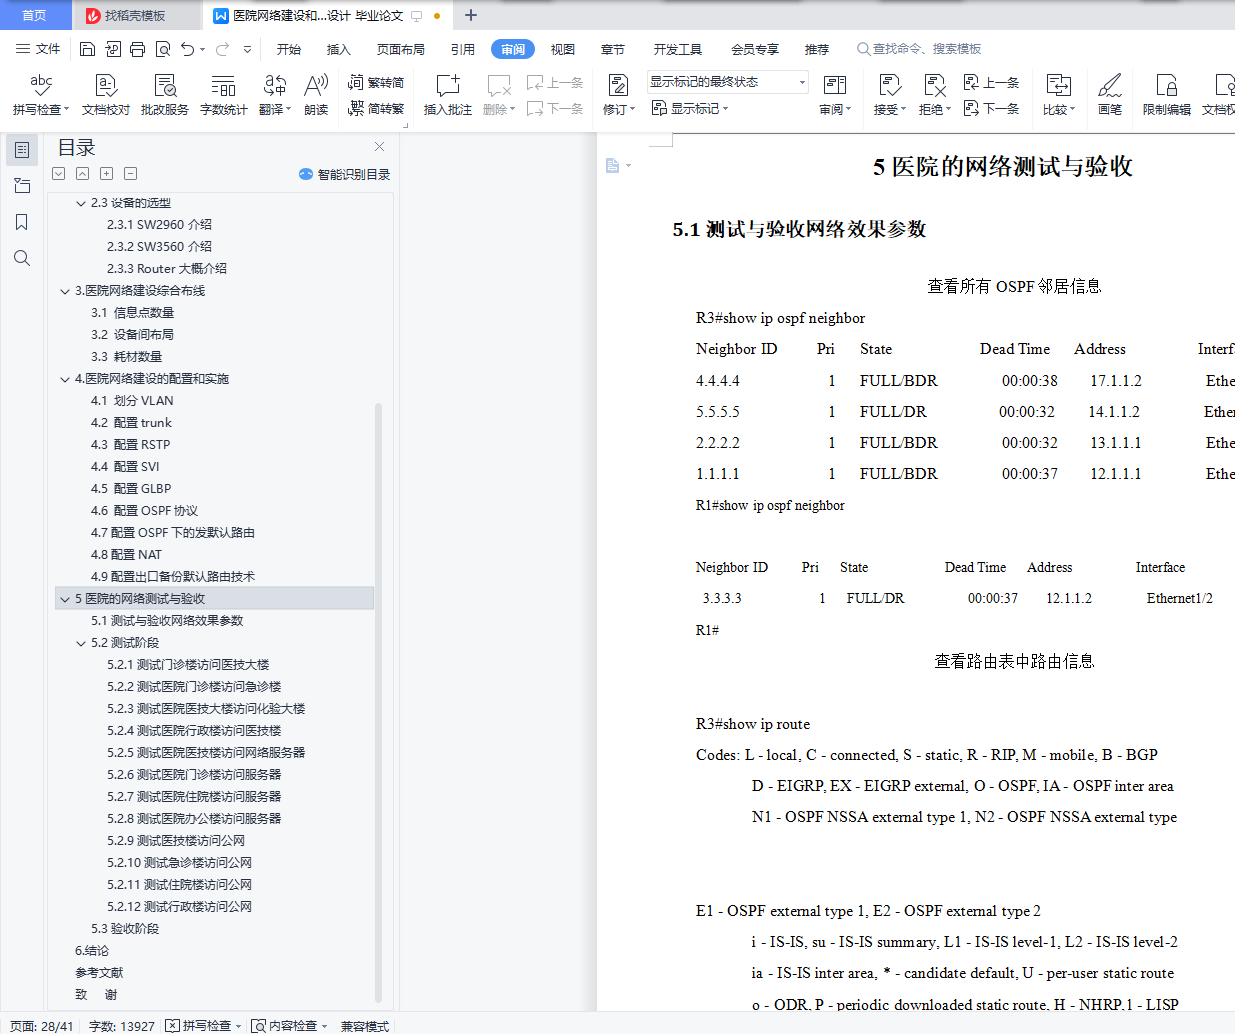Click collapse-all minus button in 目录 pane

pyautogui.click(x=130, y=174)
